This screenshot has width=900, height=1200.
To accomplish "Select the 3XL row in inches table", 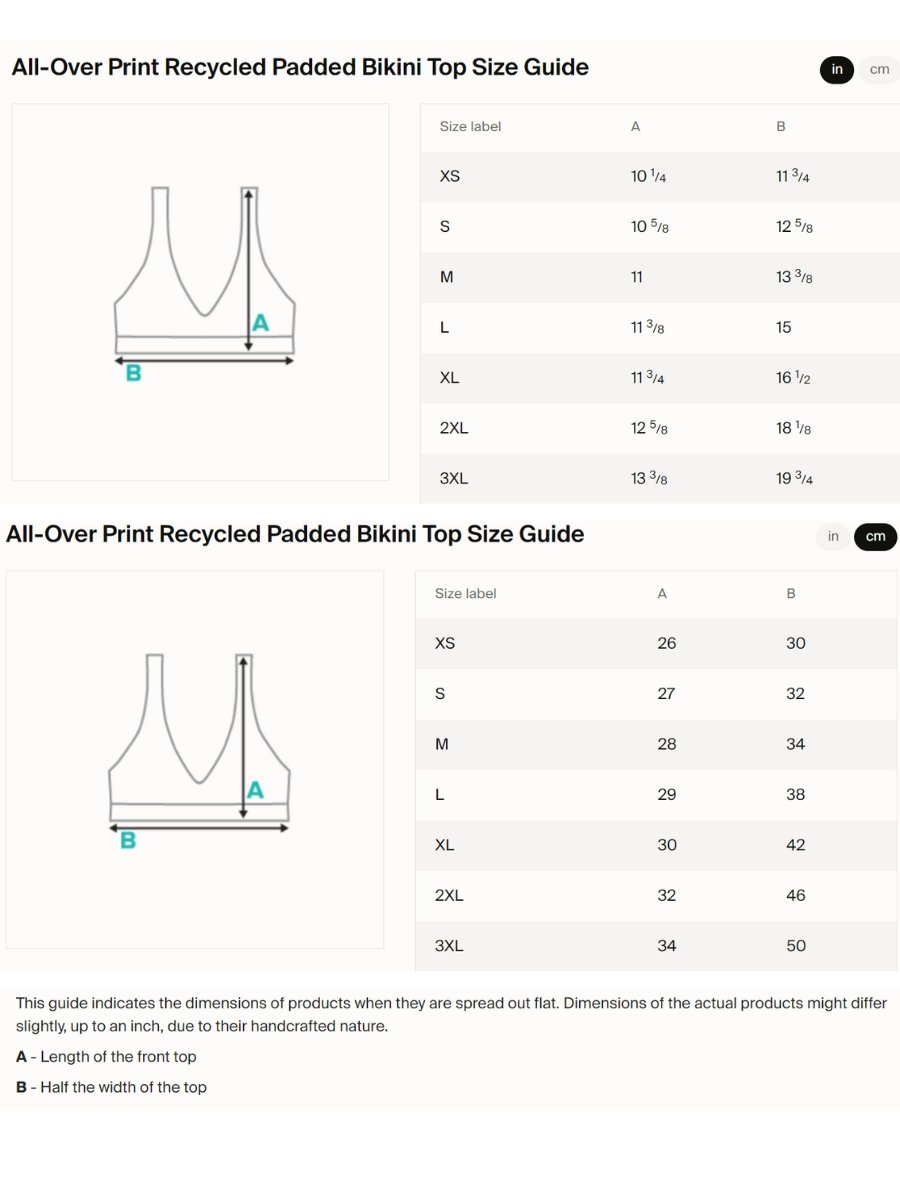I will pyautogui.click(x=660, y=478).
